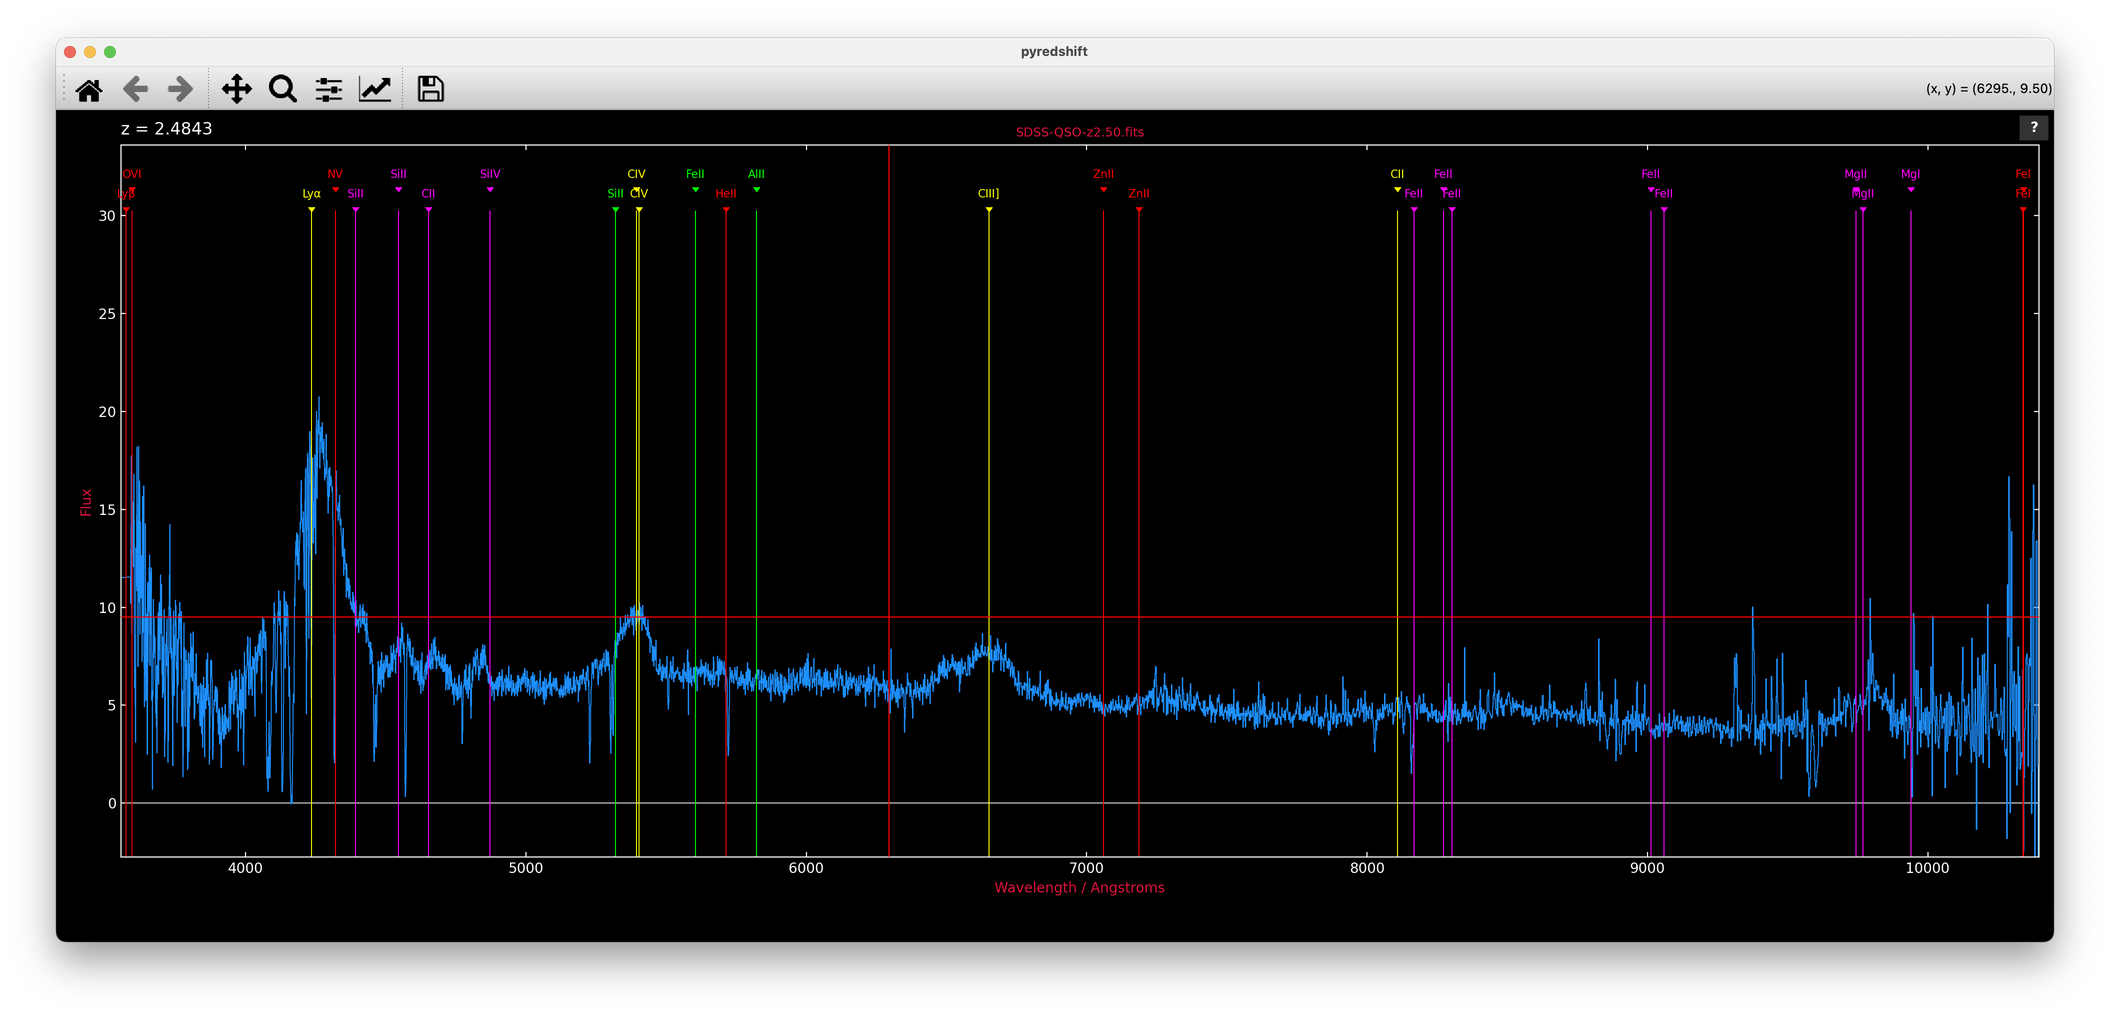Select the MgI line label
The image size is (2110, 1016).
click(x=1910, y=174)
